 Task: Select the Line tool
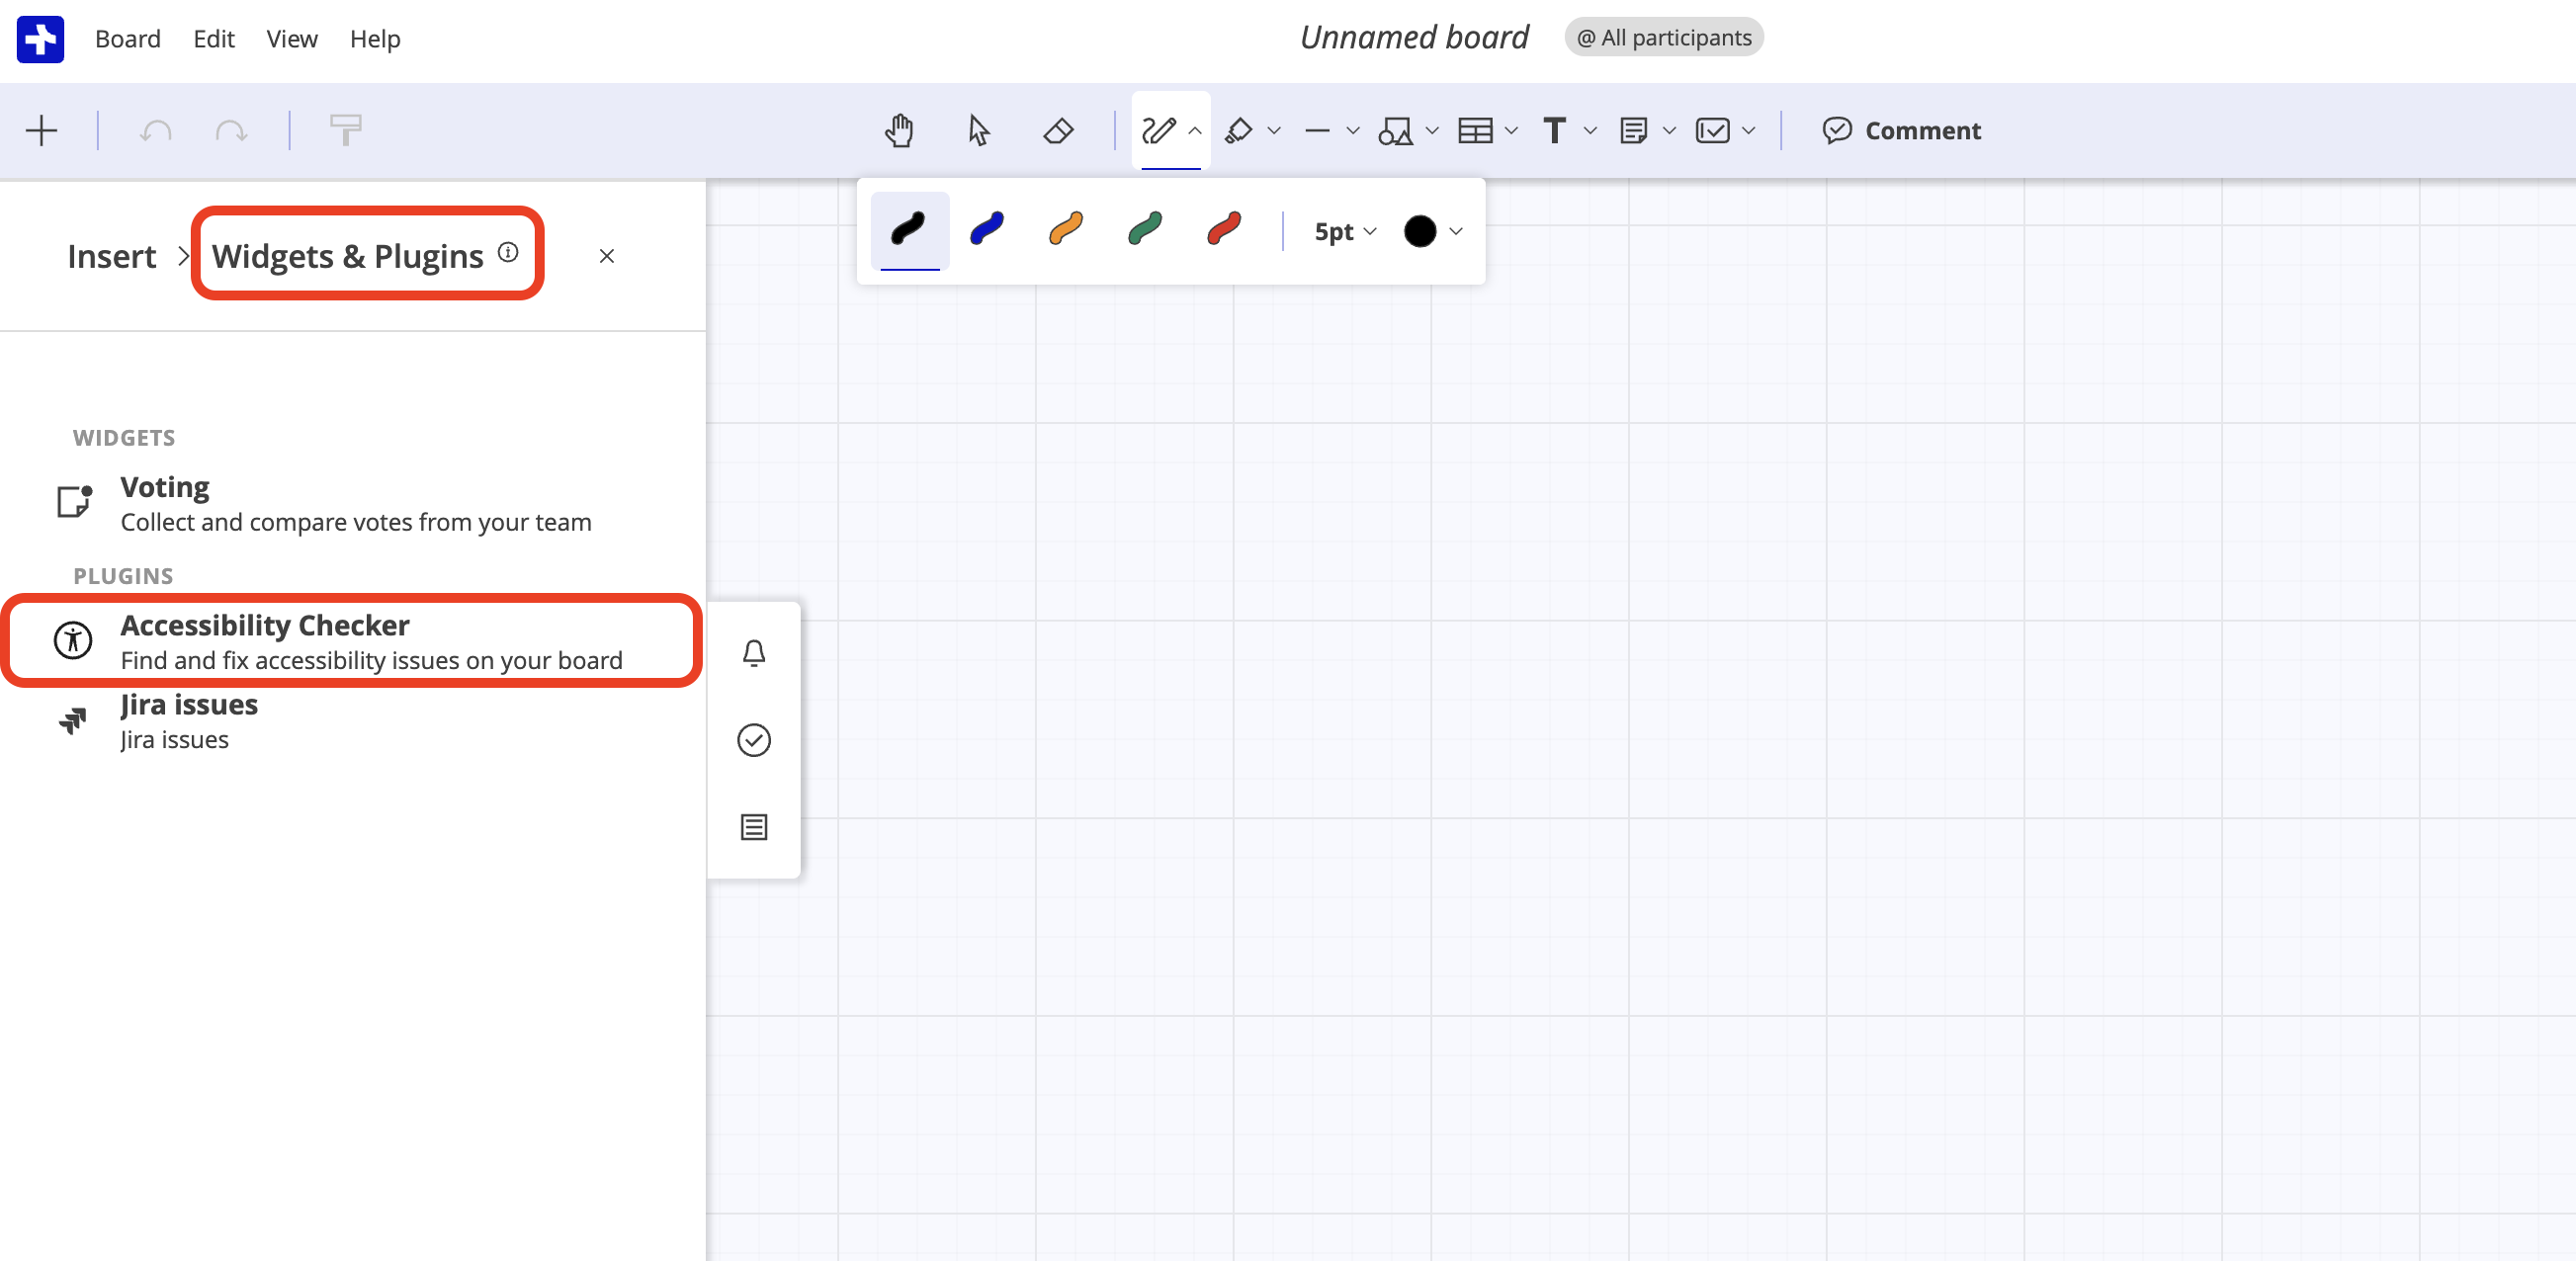1318,131
